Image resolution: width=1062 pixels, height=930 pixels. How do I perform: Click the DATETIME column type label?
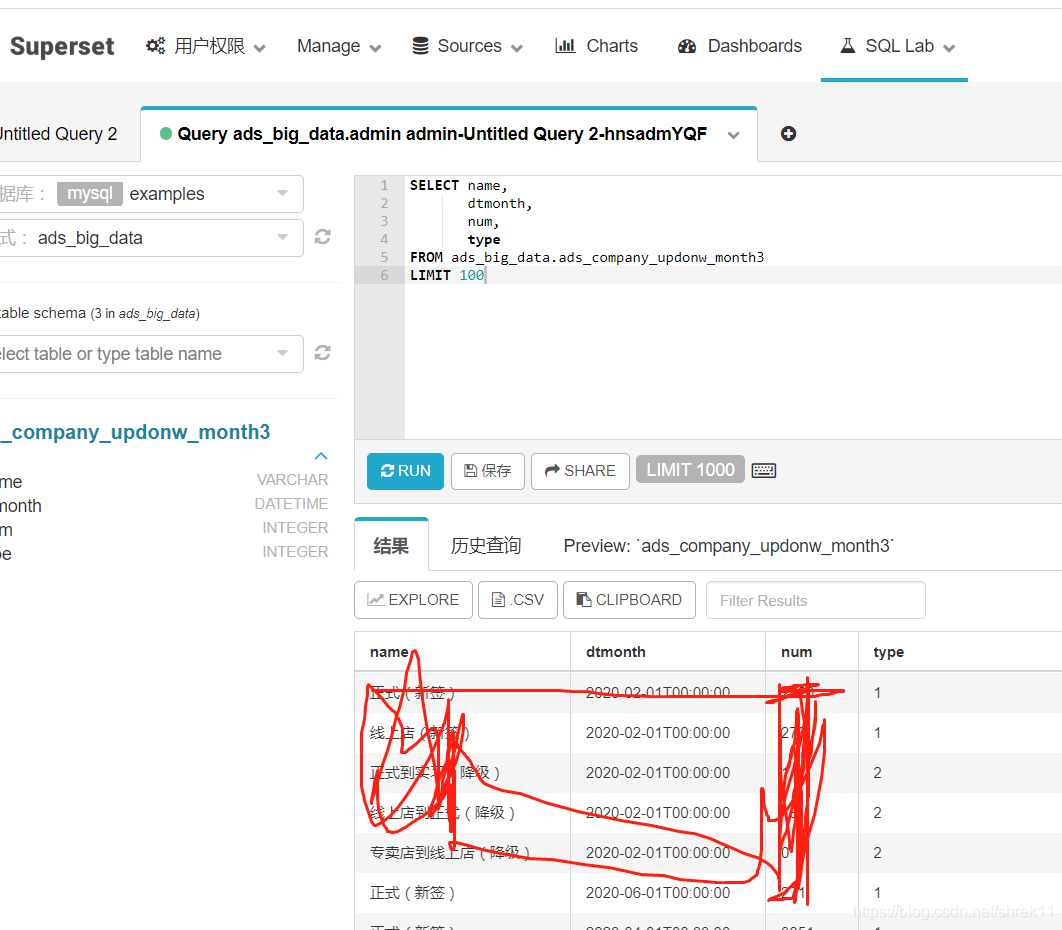tap(291, 504)
